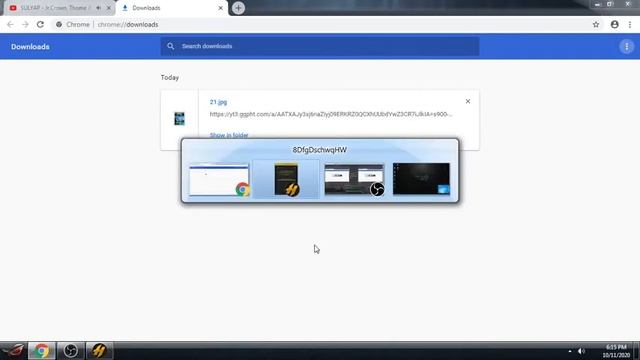Click the 21.jpg file thumbnail icon
The height and width of the screenshot is (360, 640).
point(179,119)
